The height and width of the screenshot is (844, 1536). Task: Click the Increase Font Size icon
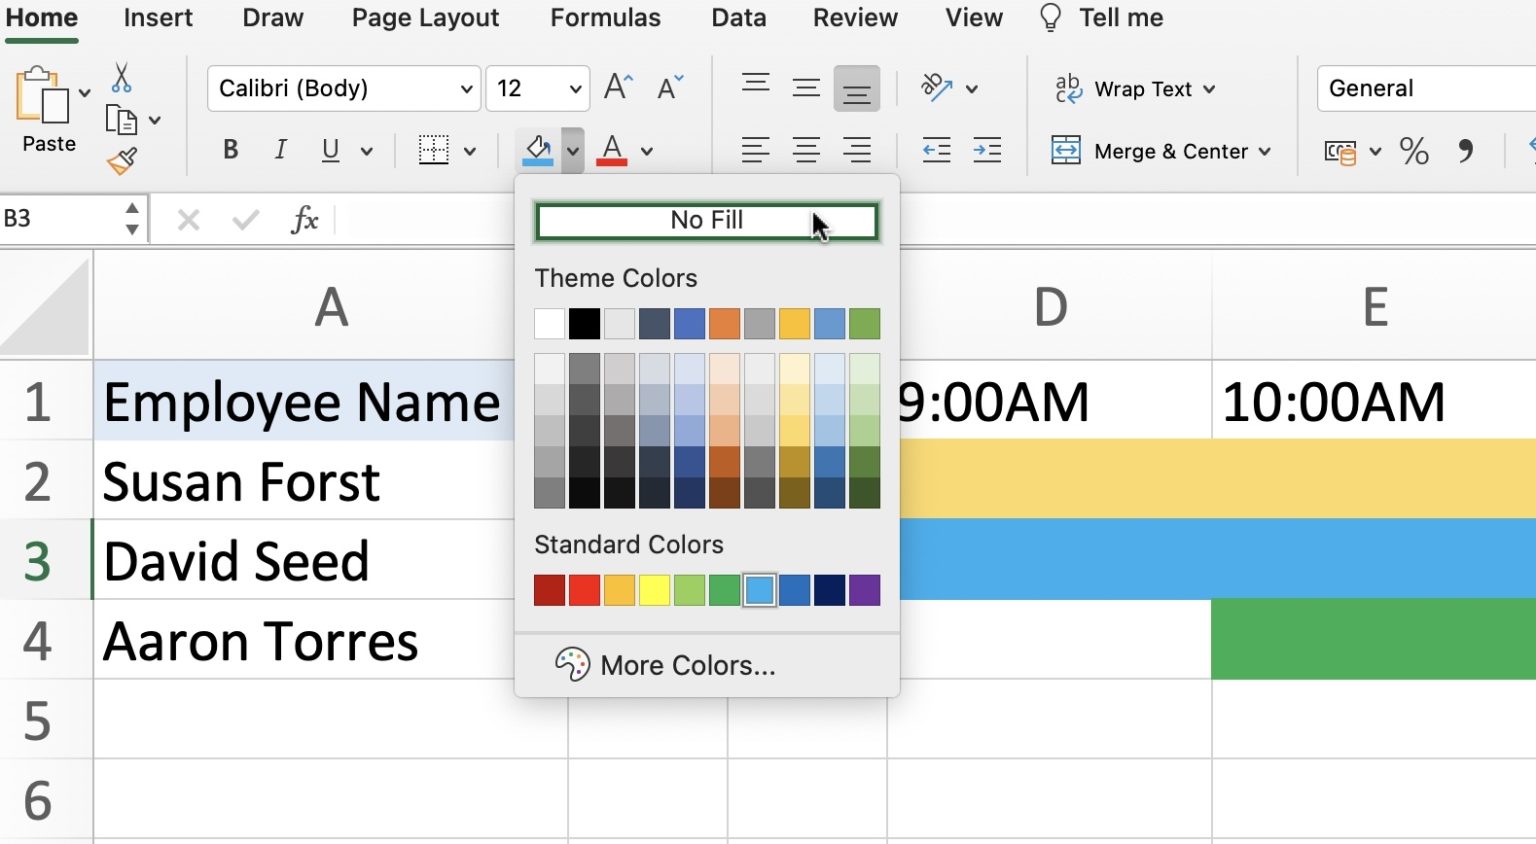[x=617, y=87]
